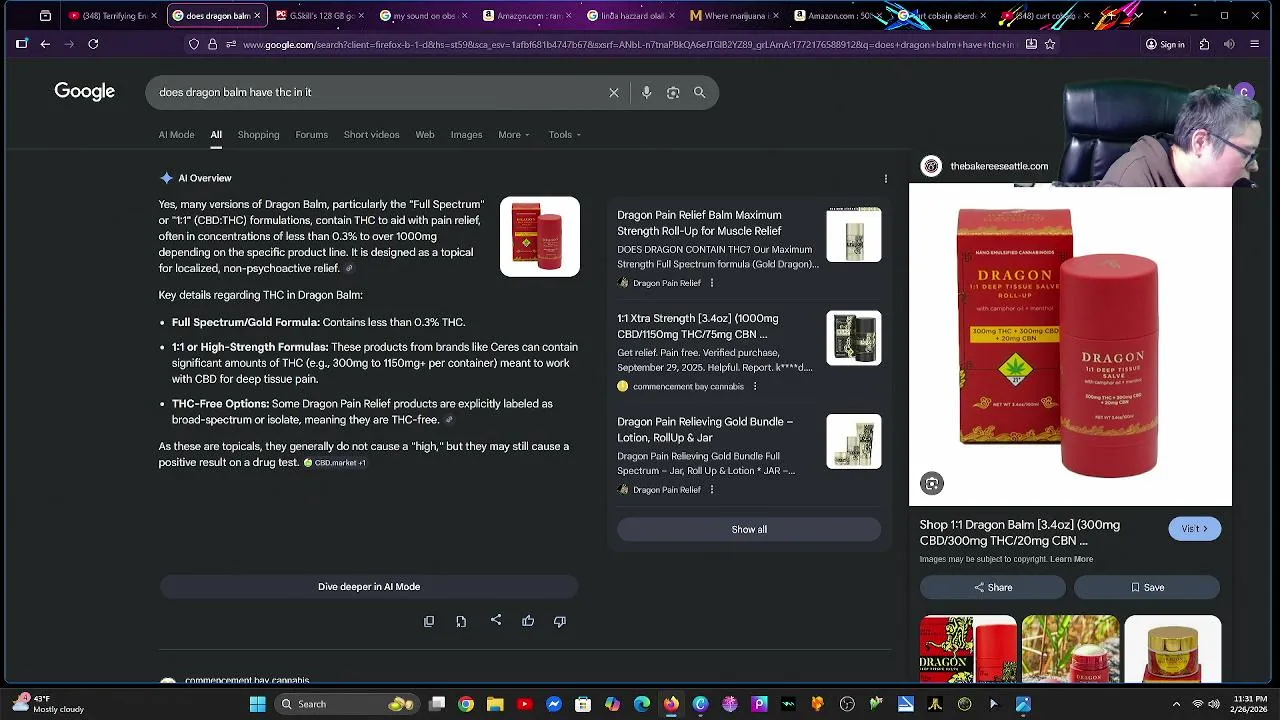The width and height of the screenshot is (1280, 720).
Task: Open the Windows Start menu
Action: tap(257, 704)
